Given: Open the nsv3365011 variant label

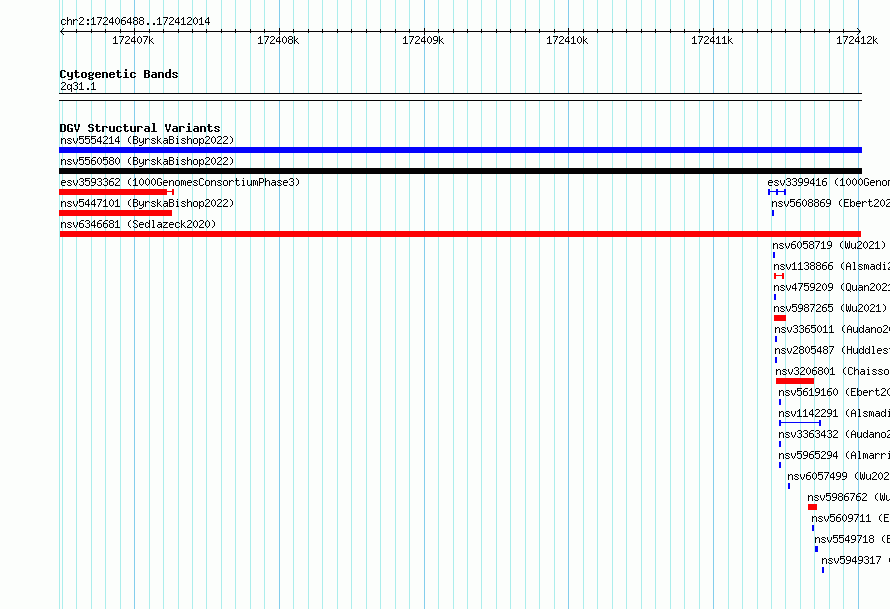Looking at the screenshot, I should click(x=832, y=329).
